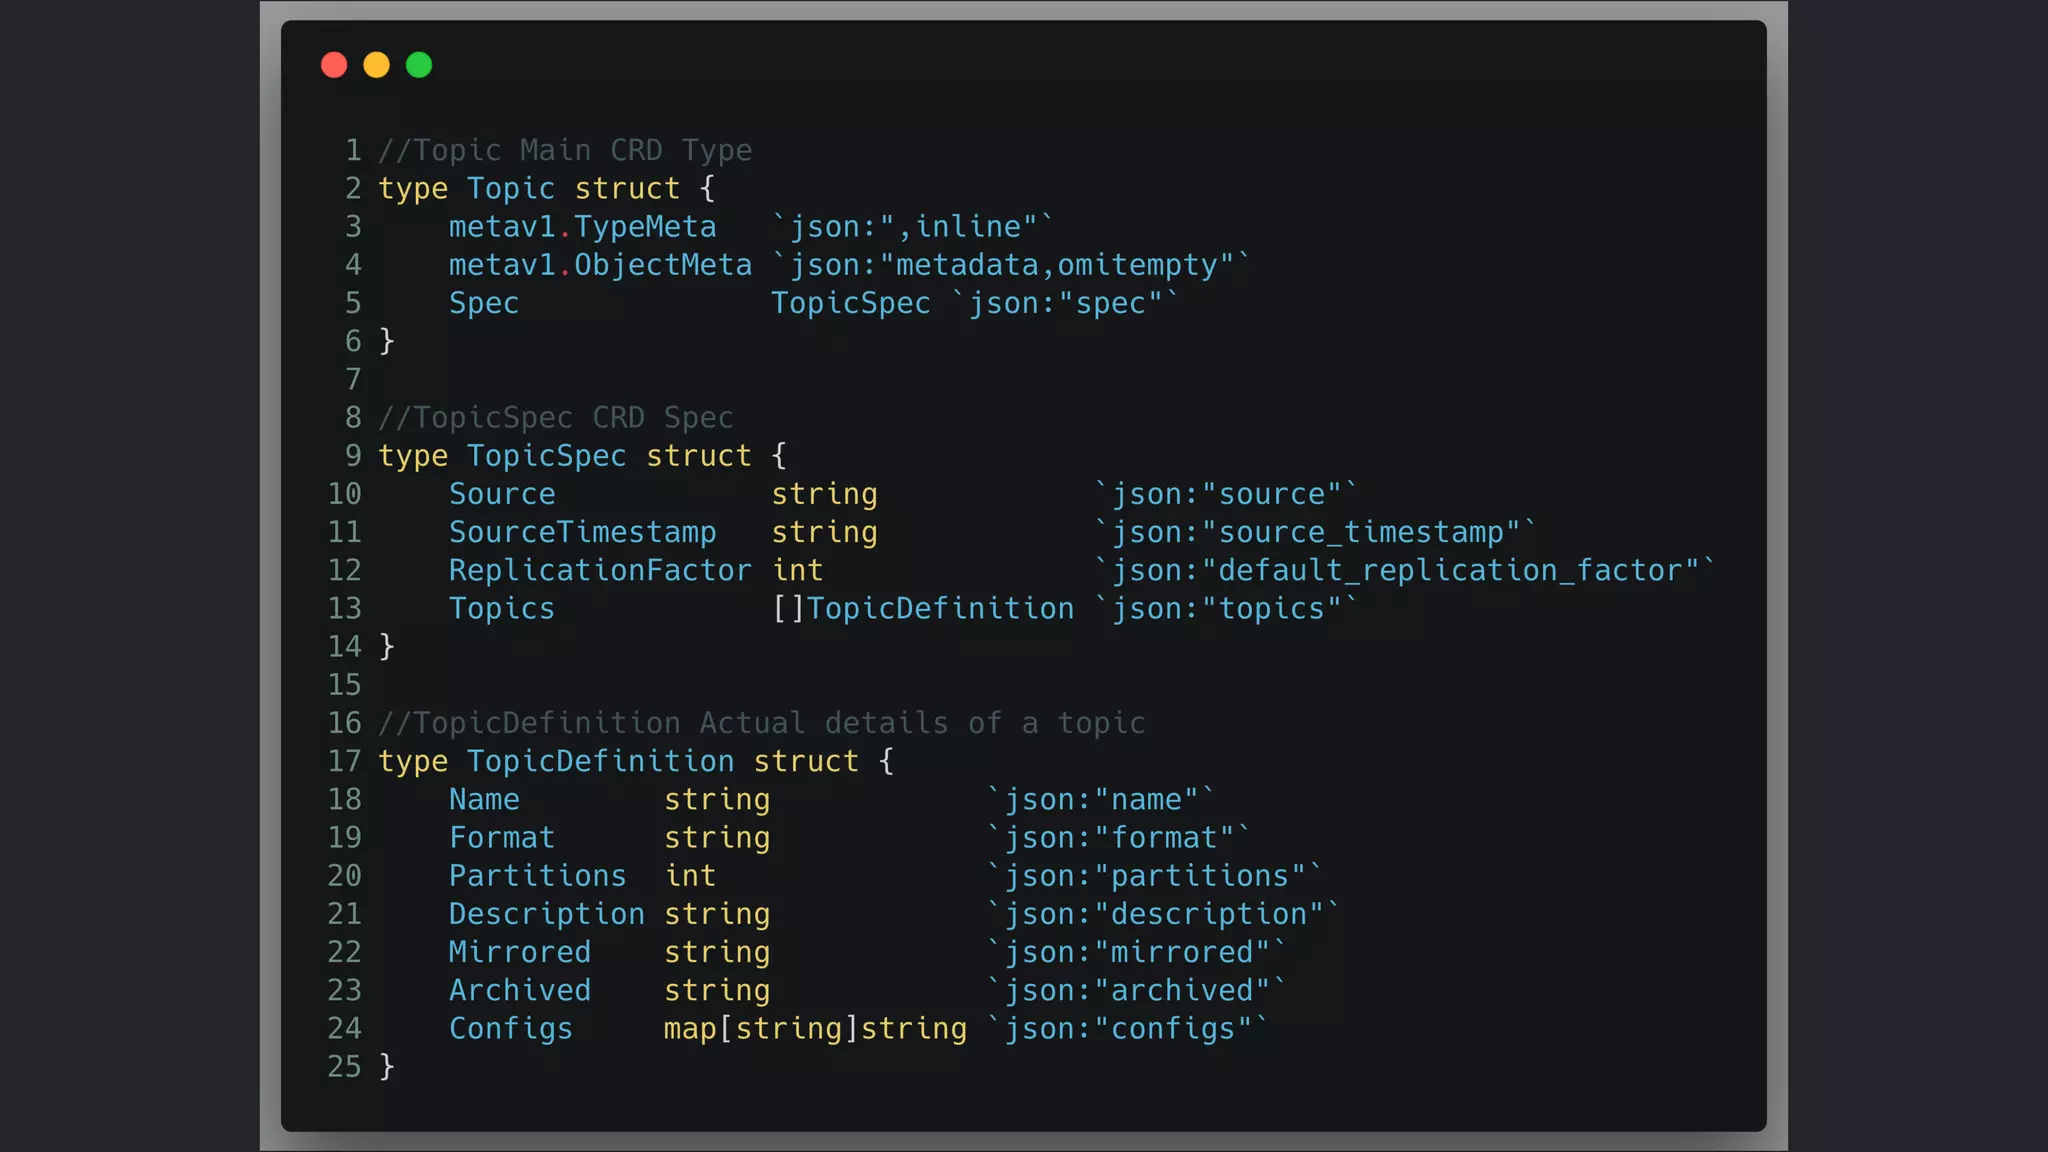Click the Partitions field name

(537, 876)
